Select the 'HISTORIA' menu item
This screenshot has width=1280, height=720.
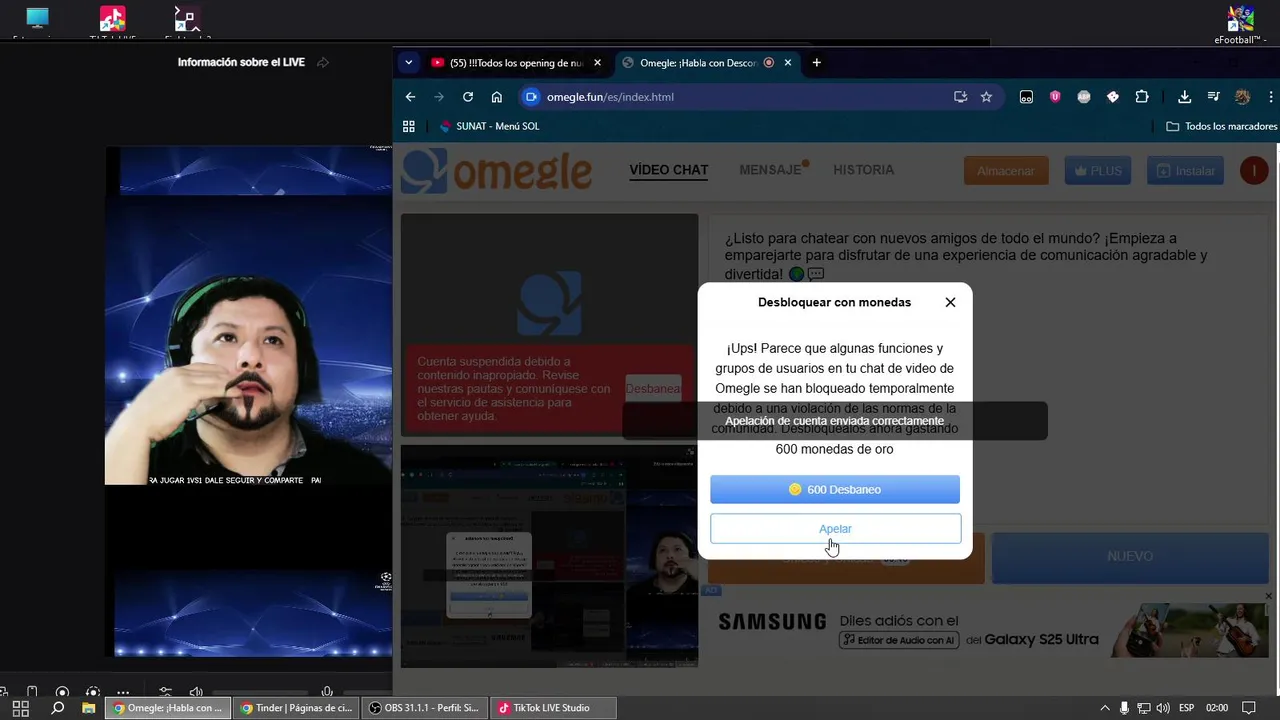pyautogui.click(x=863, y=170)
